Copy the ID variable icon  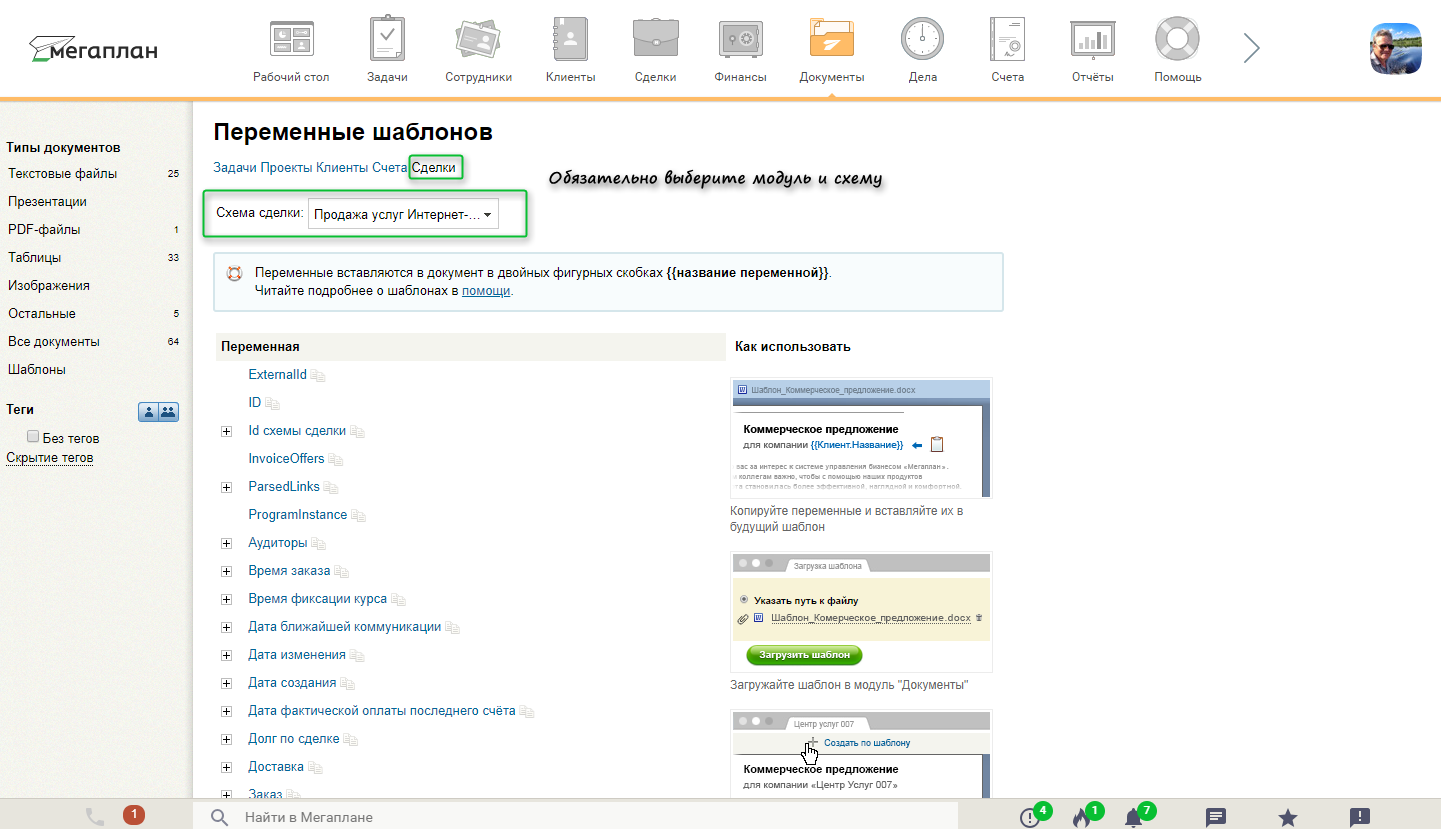(x=272, y=404)
